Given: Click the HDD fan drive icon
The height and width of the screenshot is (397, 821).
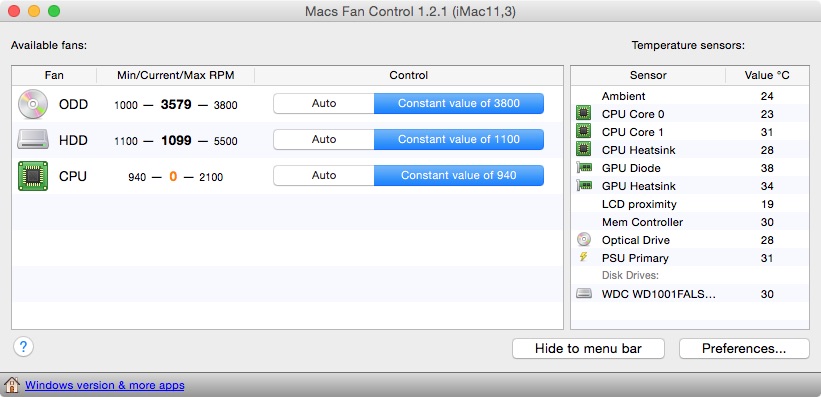Looking at the screenshot, I should tap(32, 140).
